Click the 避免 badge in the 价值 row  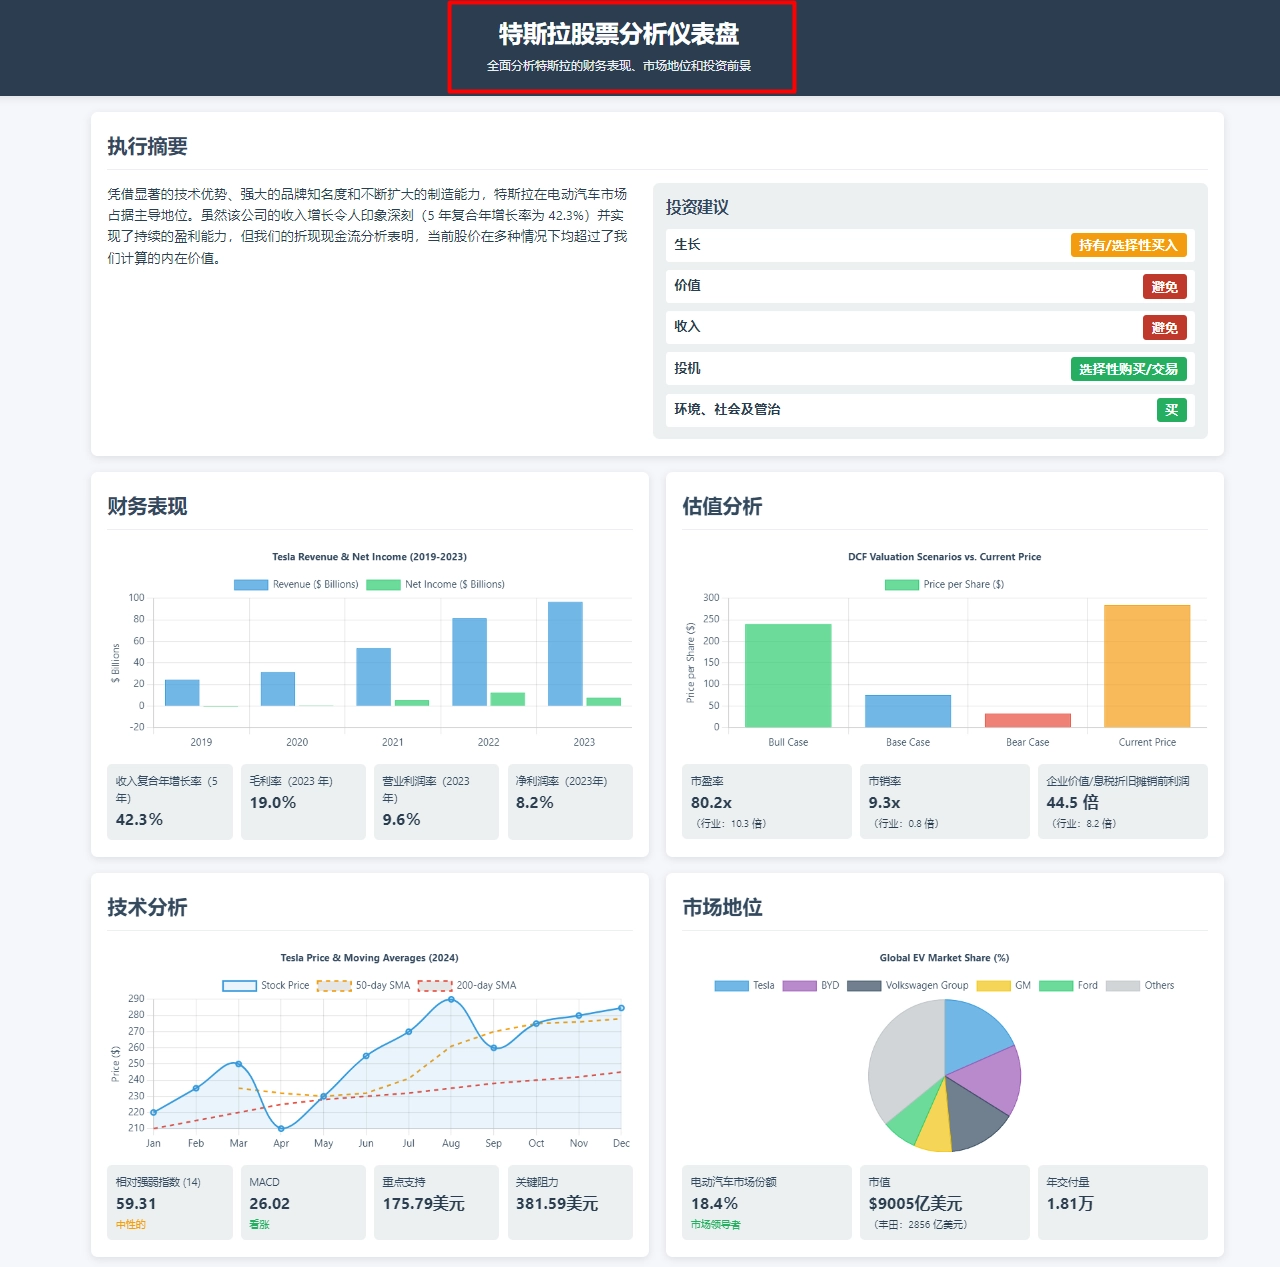click(x=1165, y=287)
